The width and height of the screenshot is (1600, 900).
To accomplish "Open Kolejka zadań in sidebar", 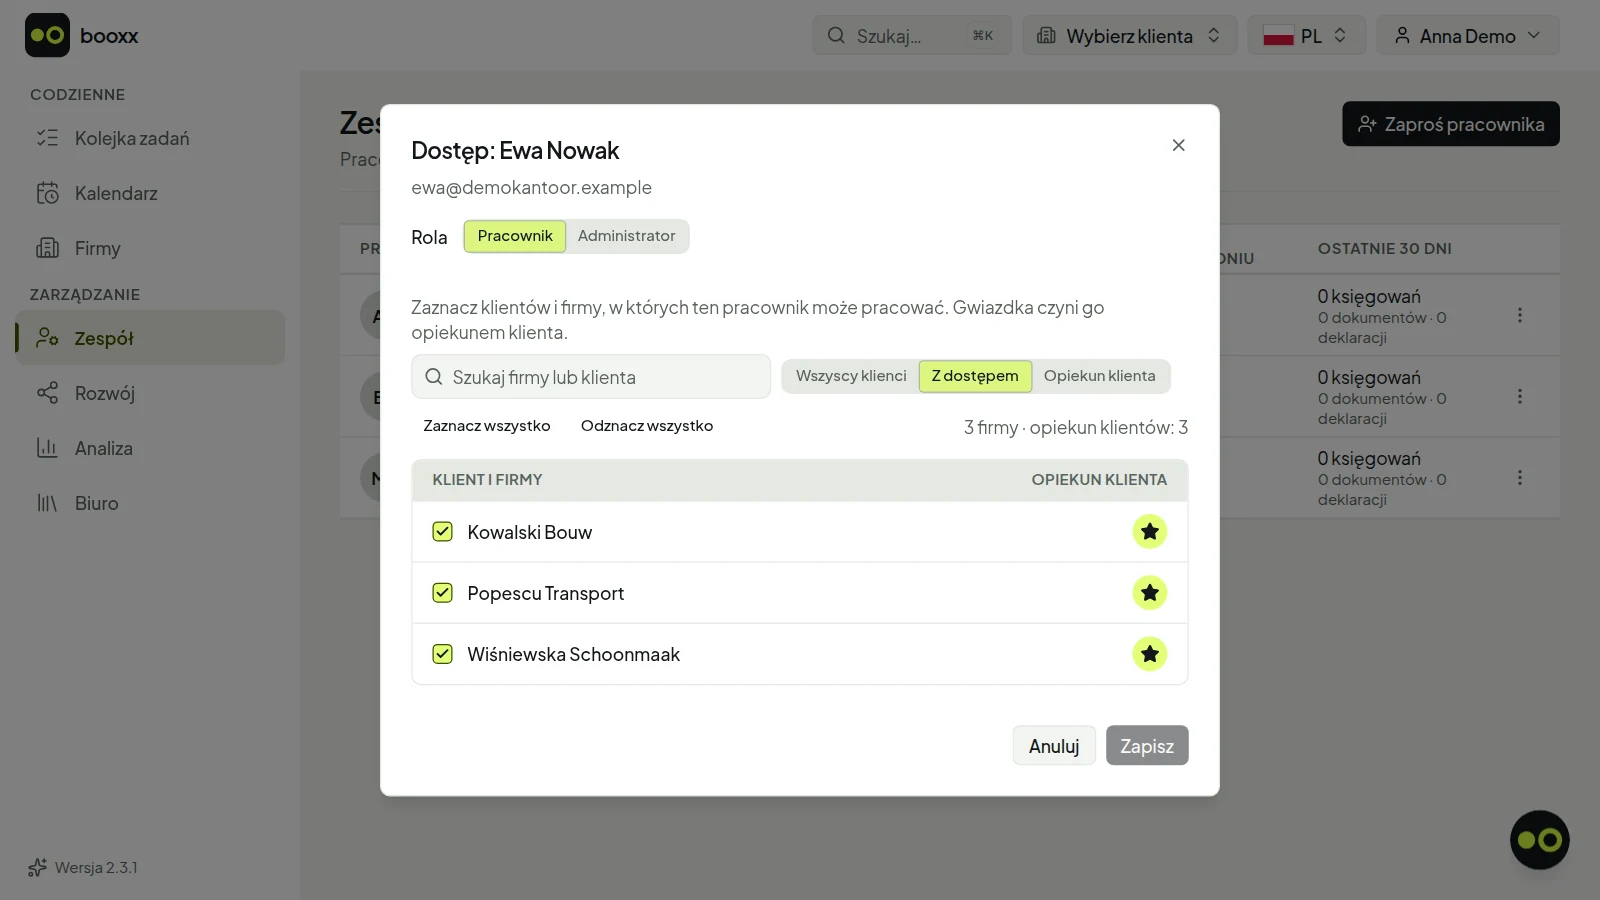I will click(150, 138).
